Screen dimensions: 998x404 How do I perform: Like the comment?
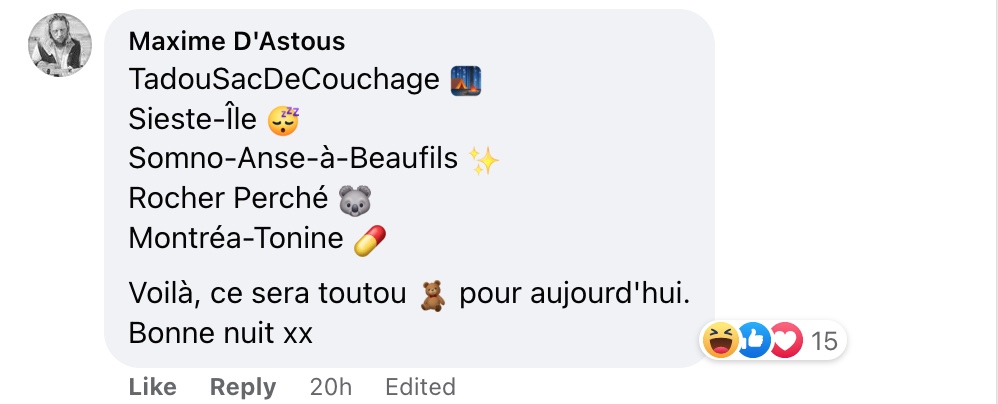[x=153, y=387]
